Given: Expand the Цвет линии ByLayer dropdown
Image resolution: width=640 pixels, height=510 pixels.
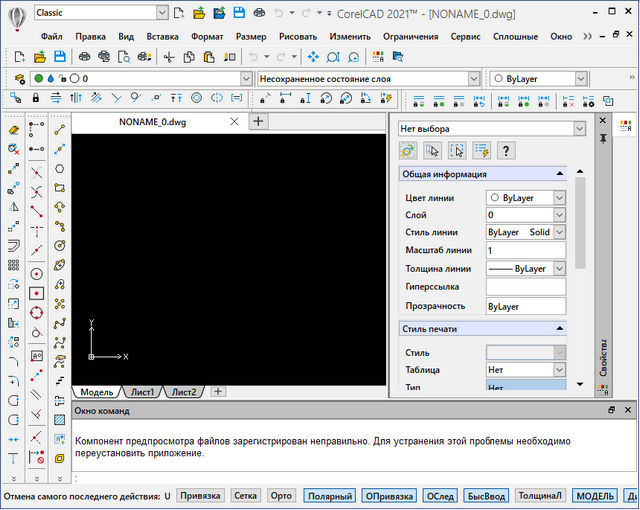Looking at the screenshot, I should point(559,198).
